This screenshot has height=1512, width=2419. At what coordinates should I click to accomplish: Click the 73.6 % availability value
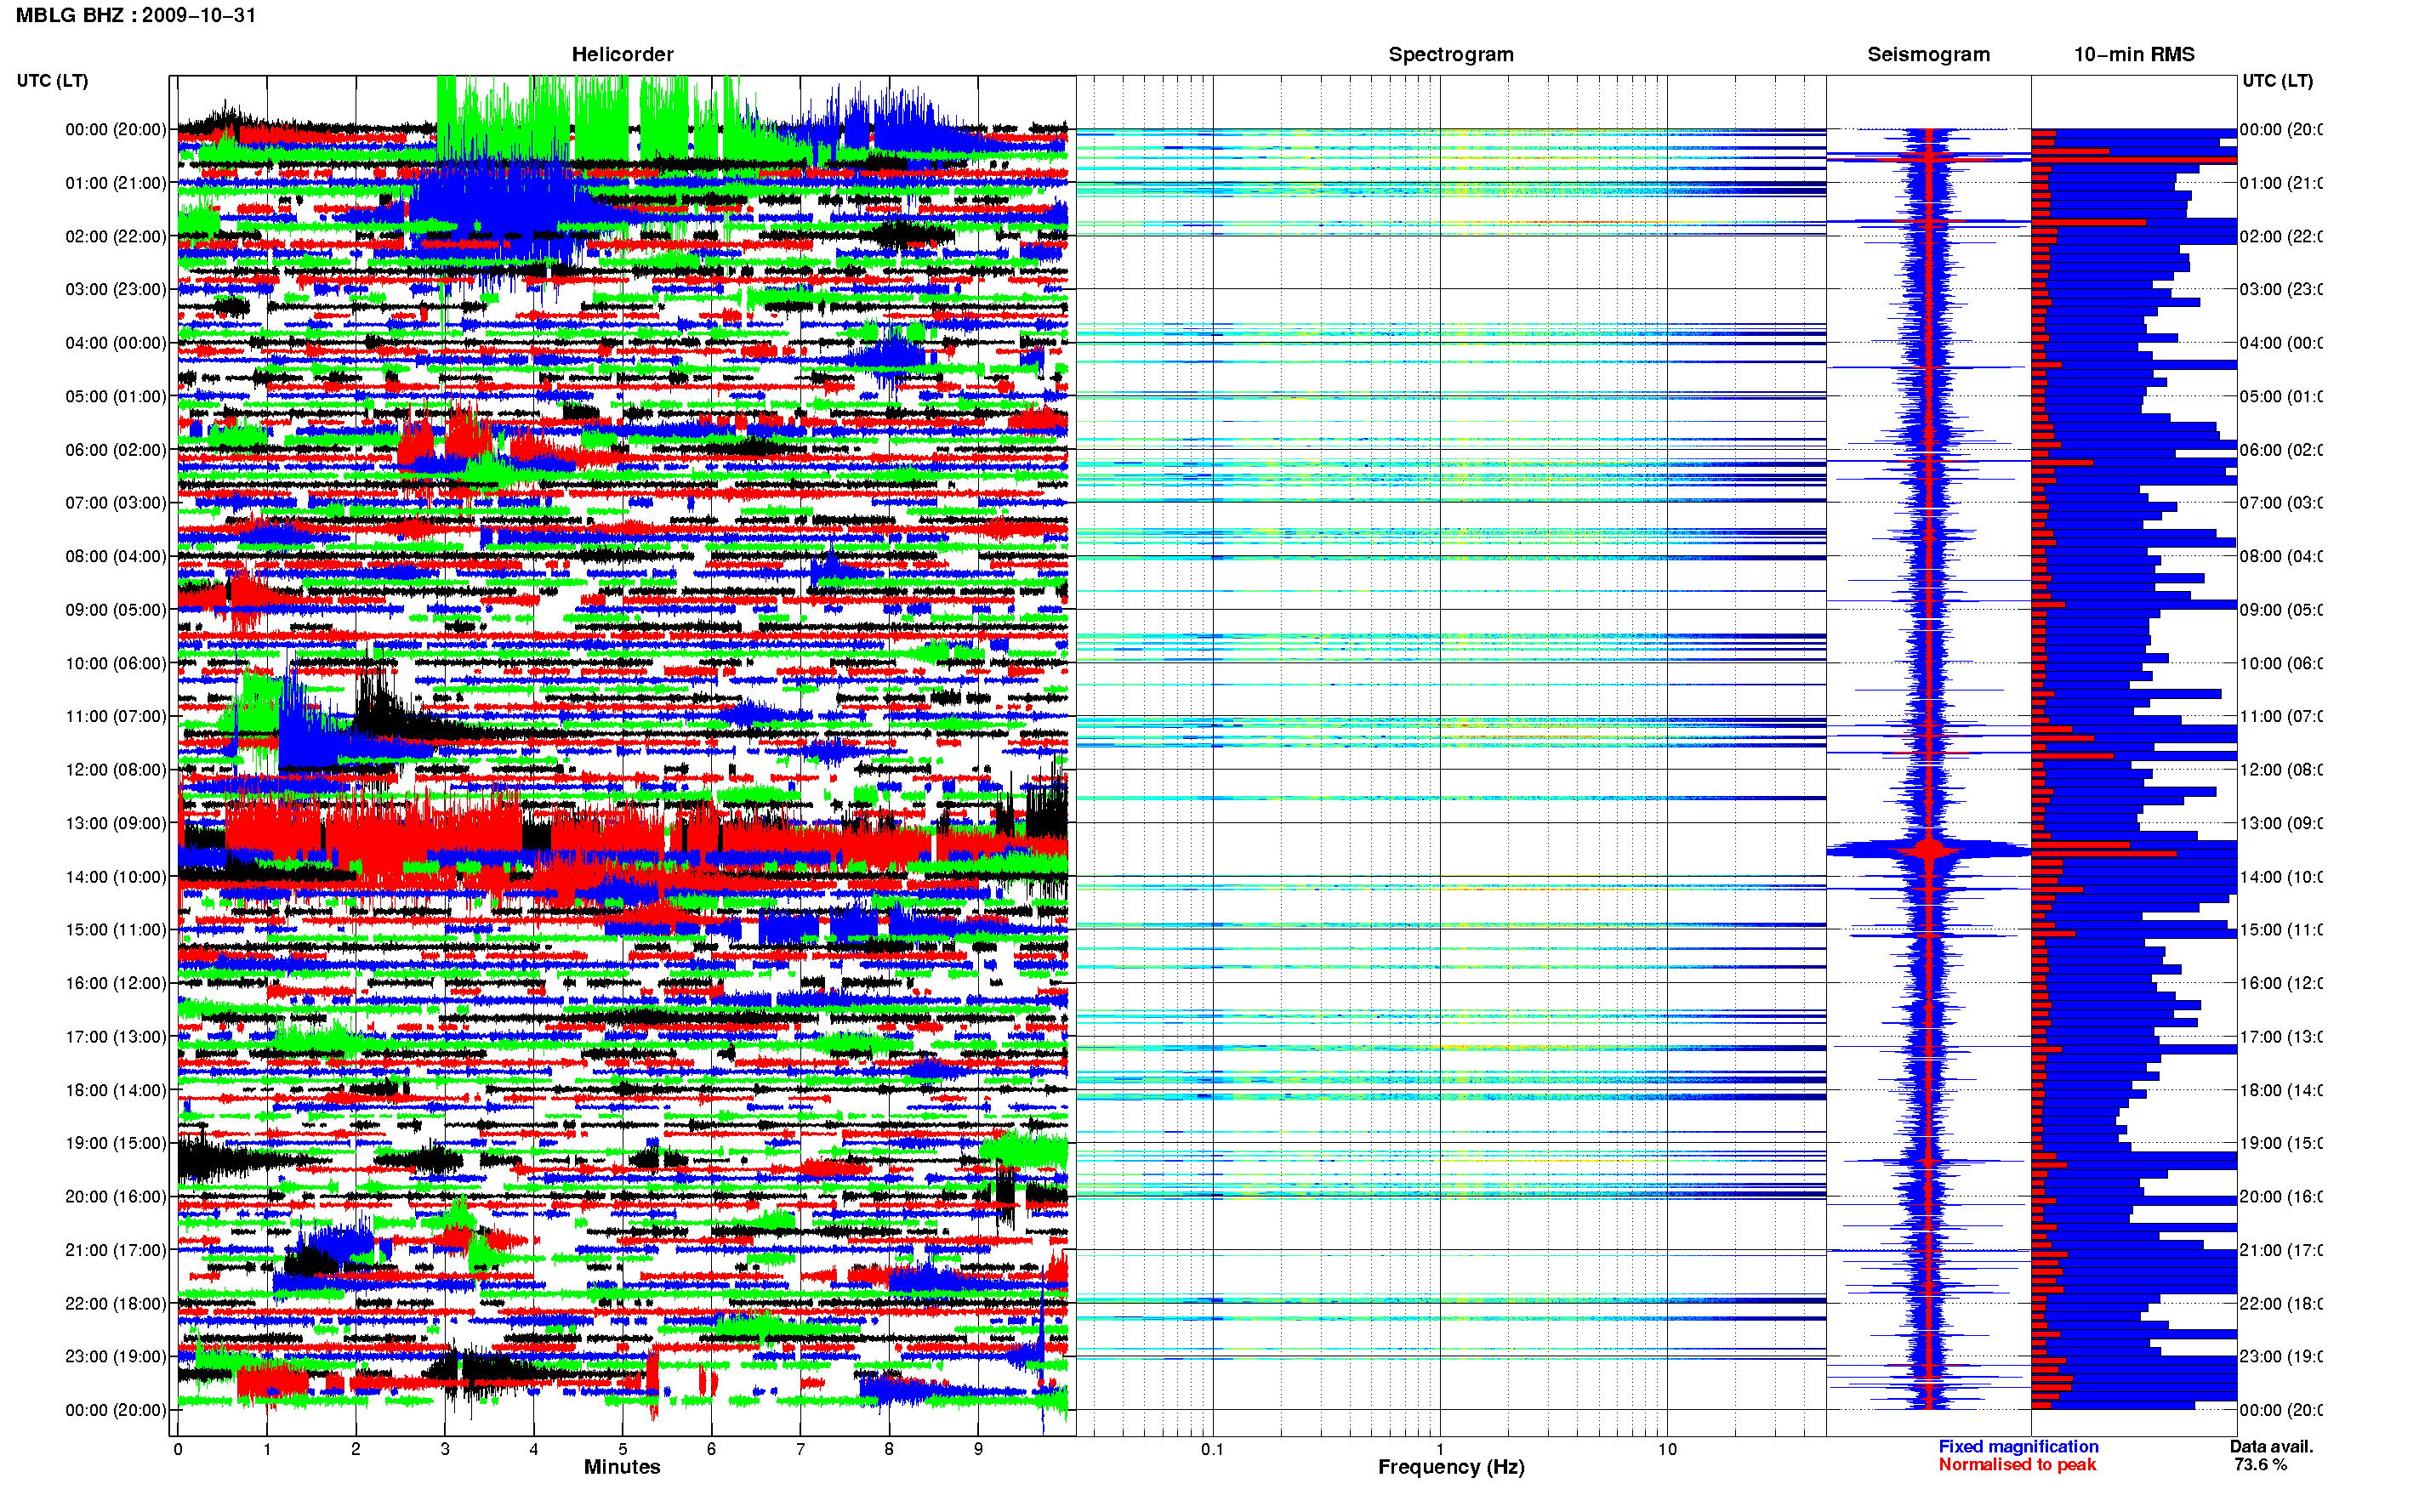(2260, 1464)
